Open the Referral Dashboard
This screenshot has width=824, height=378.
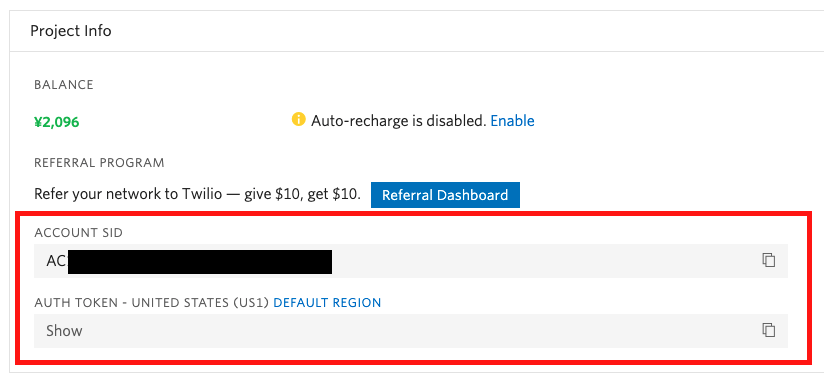(445, 195)
